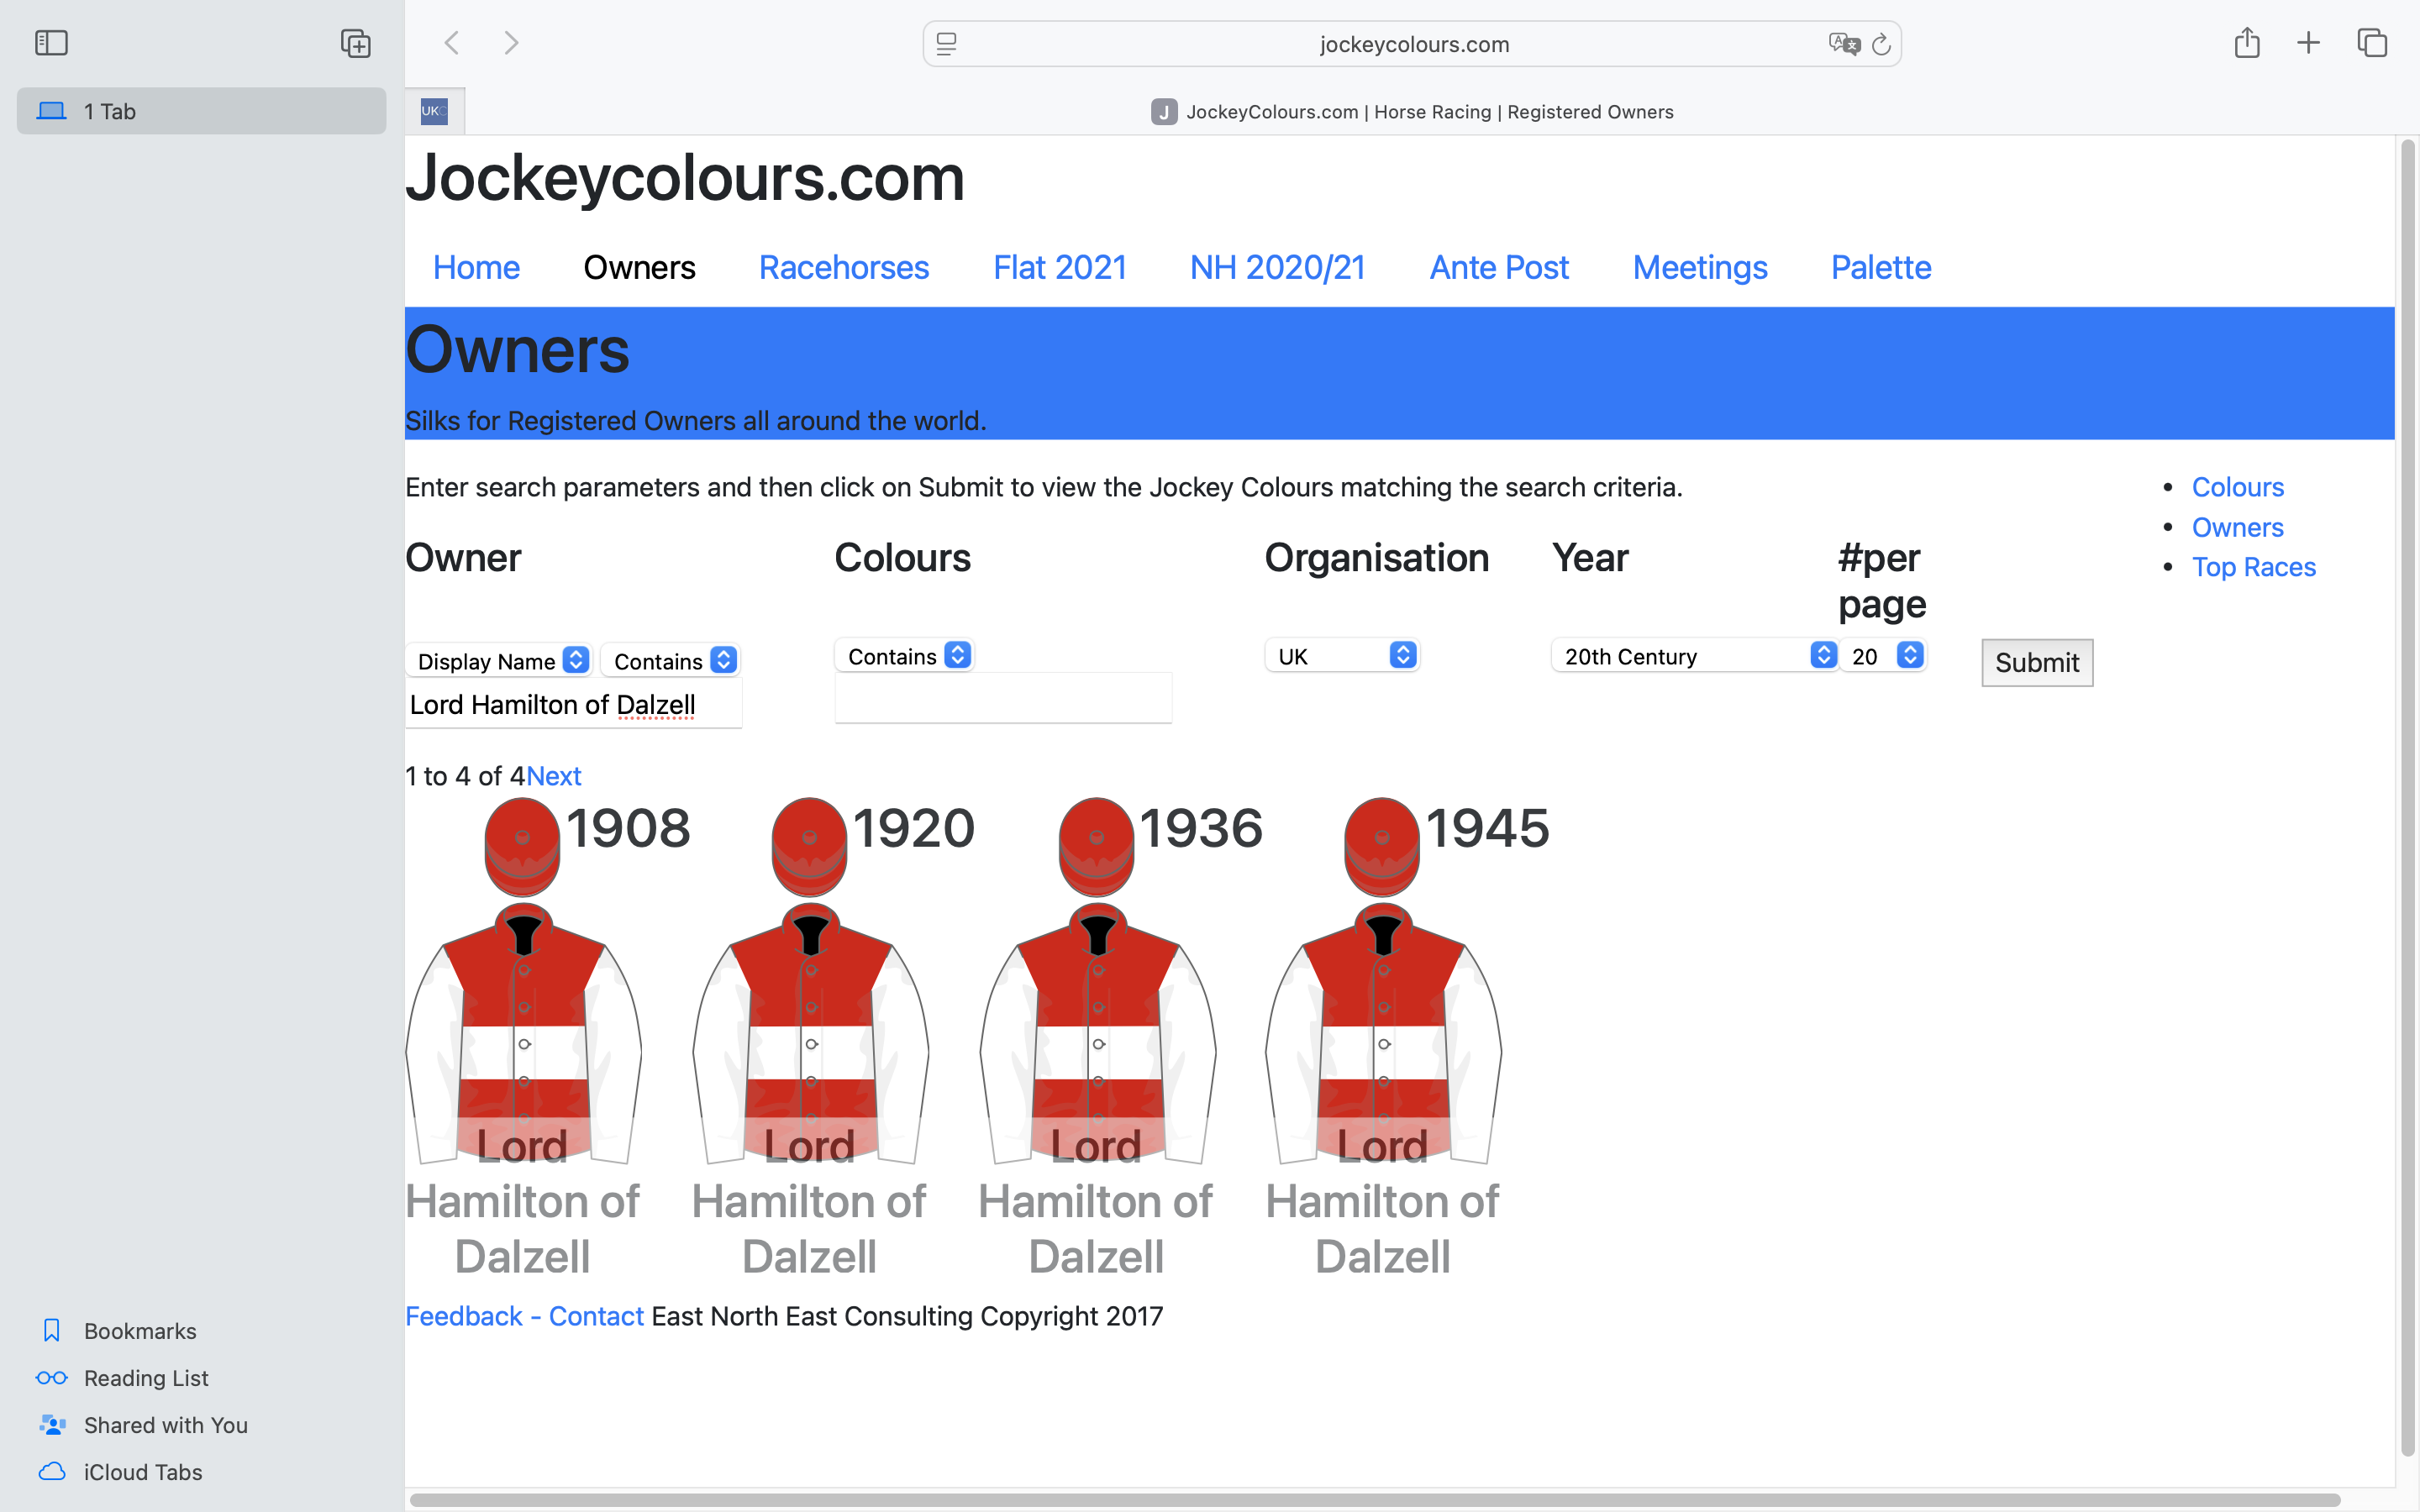Click the translate icon in address bar

[1843, 44]
